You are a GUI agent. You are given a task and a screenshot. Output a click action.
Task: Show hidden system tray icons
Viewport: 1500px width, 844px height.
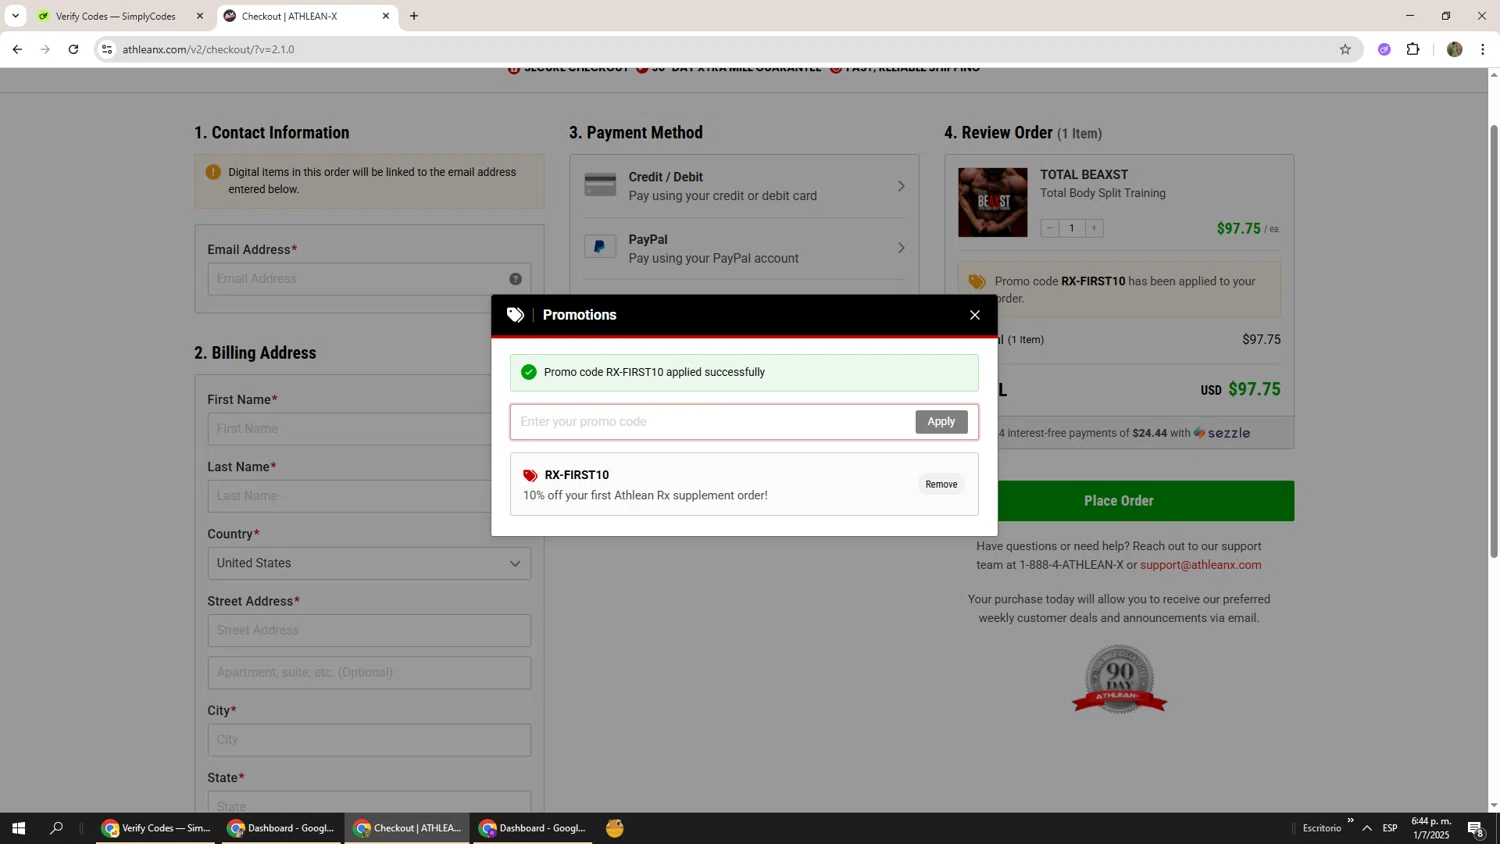1367,828
